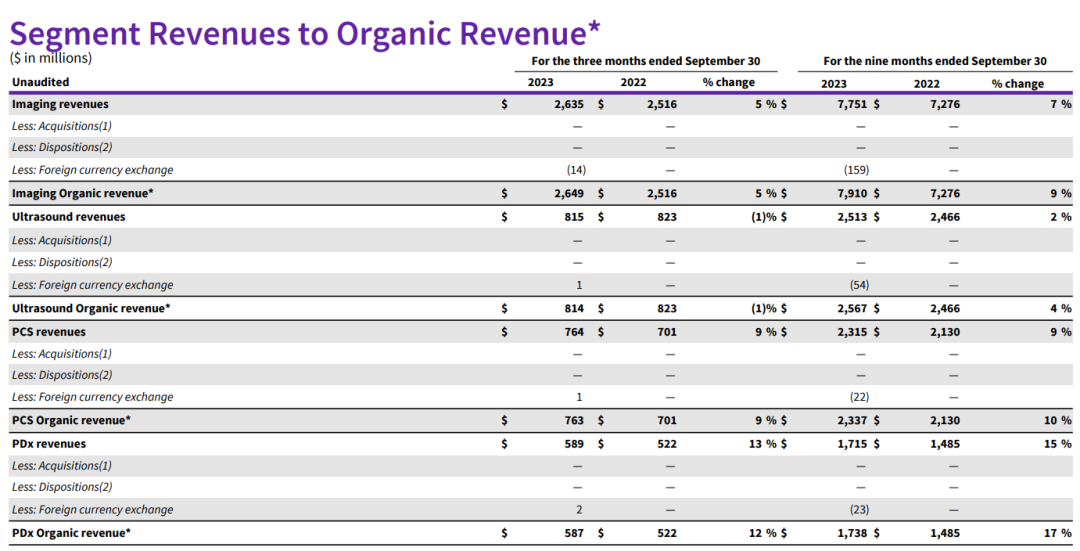
Task: Select the PDx revenues row label
Action: 49,444
